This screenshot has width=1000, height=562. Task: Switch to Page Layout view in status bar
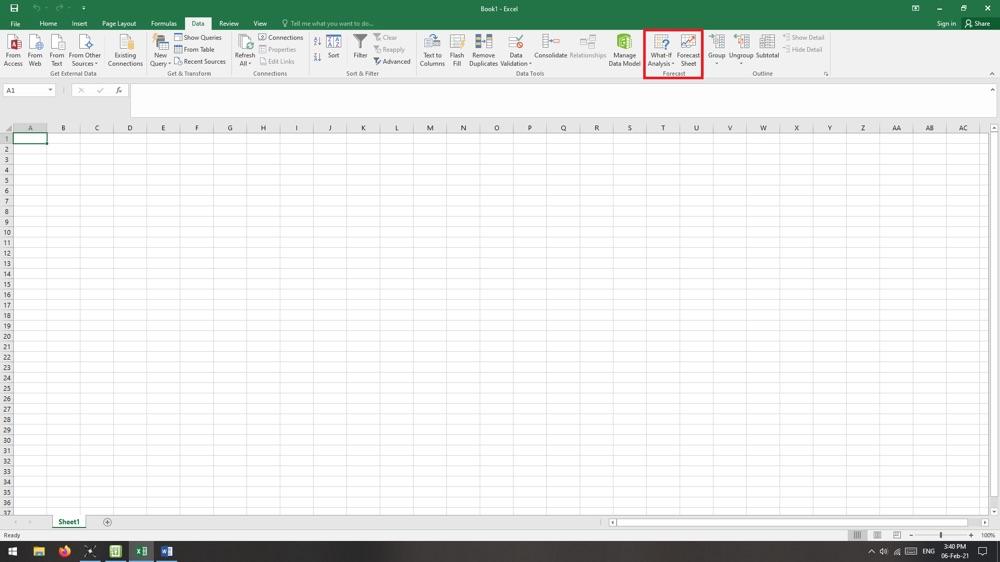click(877, 535)
